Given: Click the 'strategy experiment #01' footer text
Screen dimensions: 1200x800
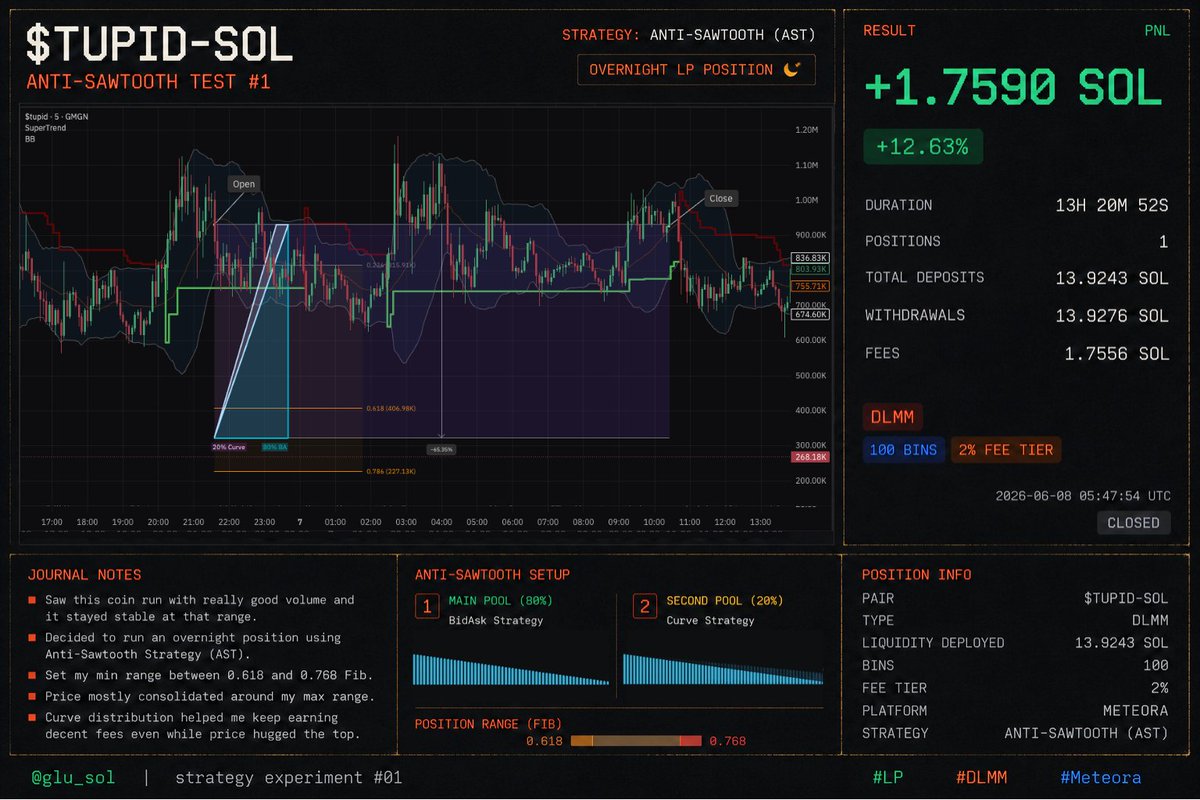Looking at the screenshot, I should [x=288, y=777].
